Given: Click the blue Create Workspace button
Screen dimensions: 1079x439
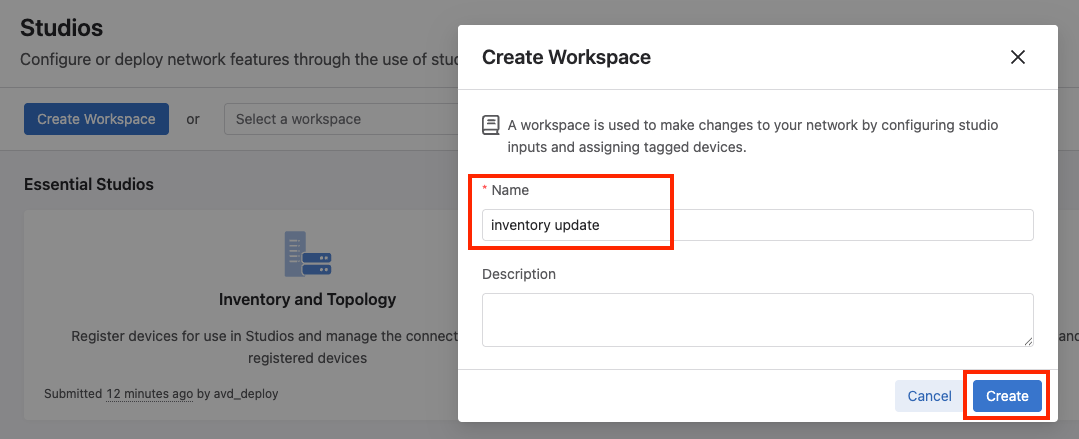Looking at the screenshot, I should 96,119.
